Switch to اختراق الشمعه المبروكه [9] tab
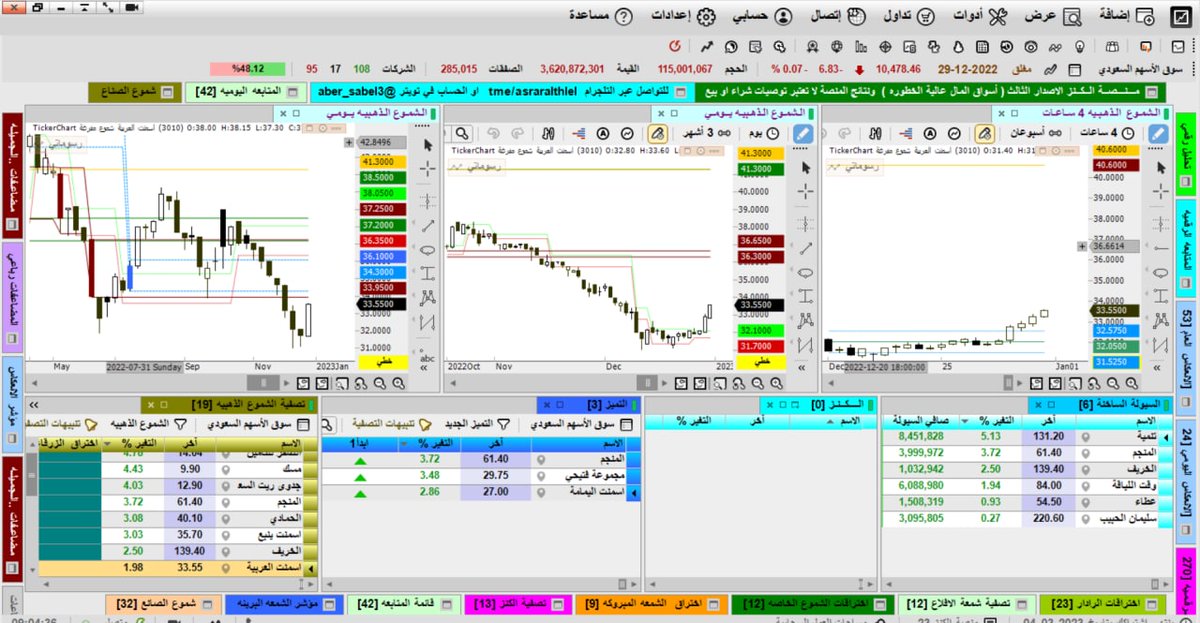The image size is (1200, 623). coord(651,604)
